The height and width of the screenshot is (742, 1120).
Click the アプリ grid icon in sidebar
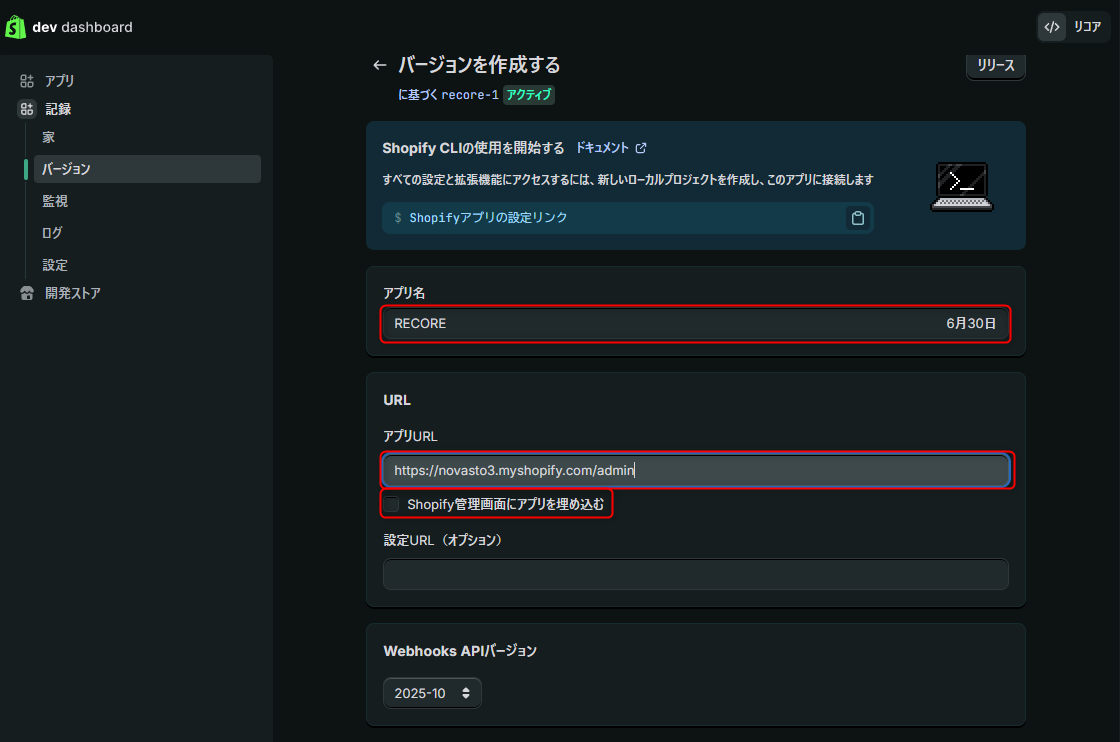[27, 81]
